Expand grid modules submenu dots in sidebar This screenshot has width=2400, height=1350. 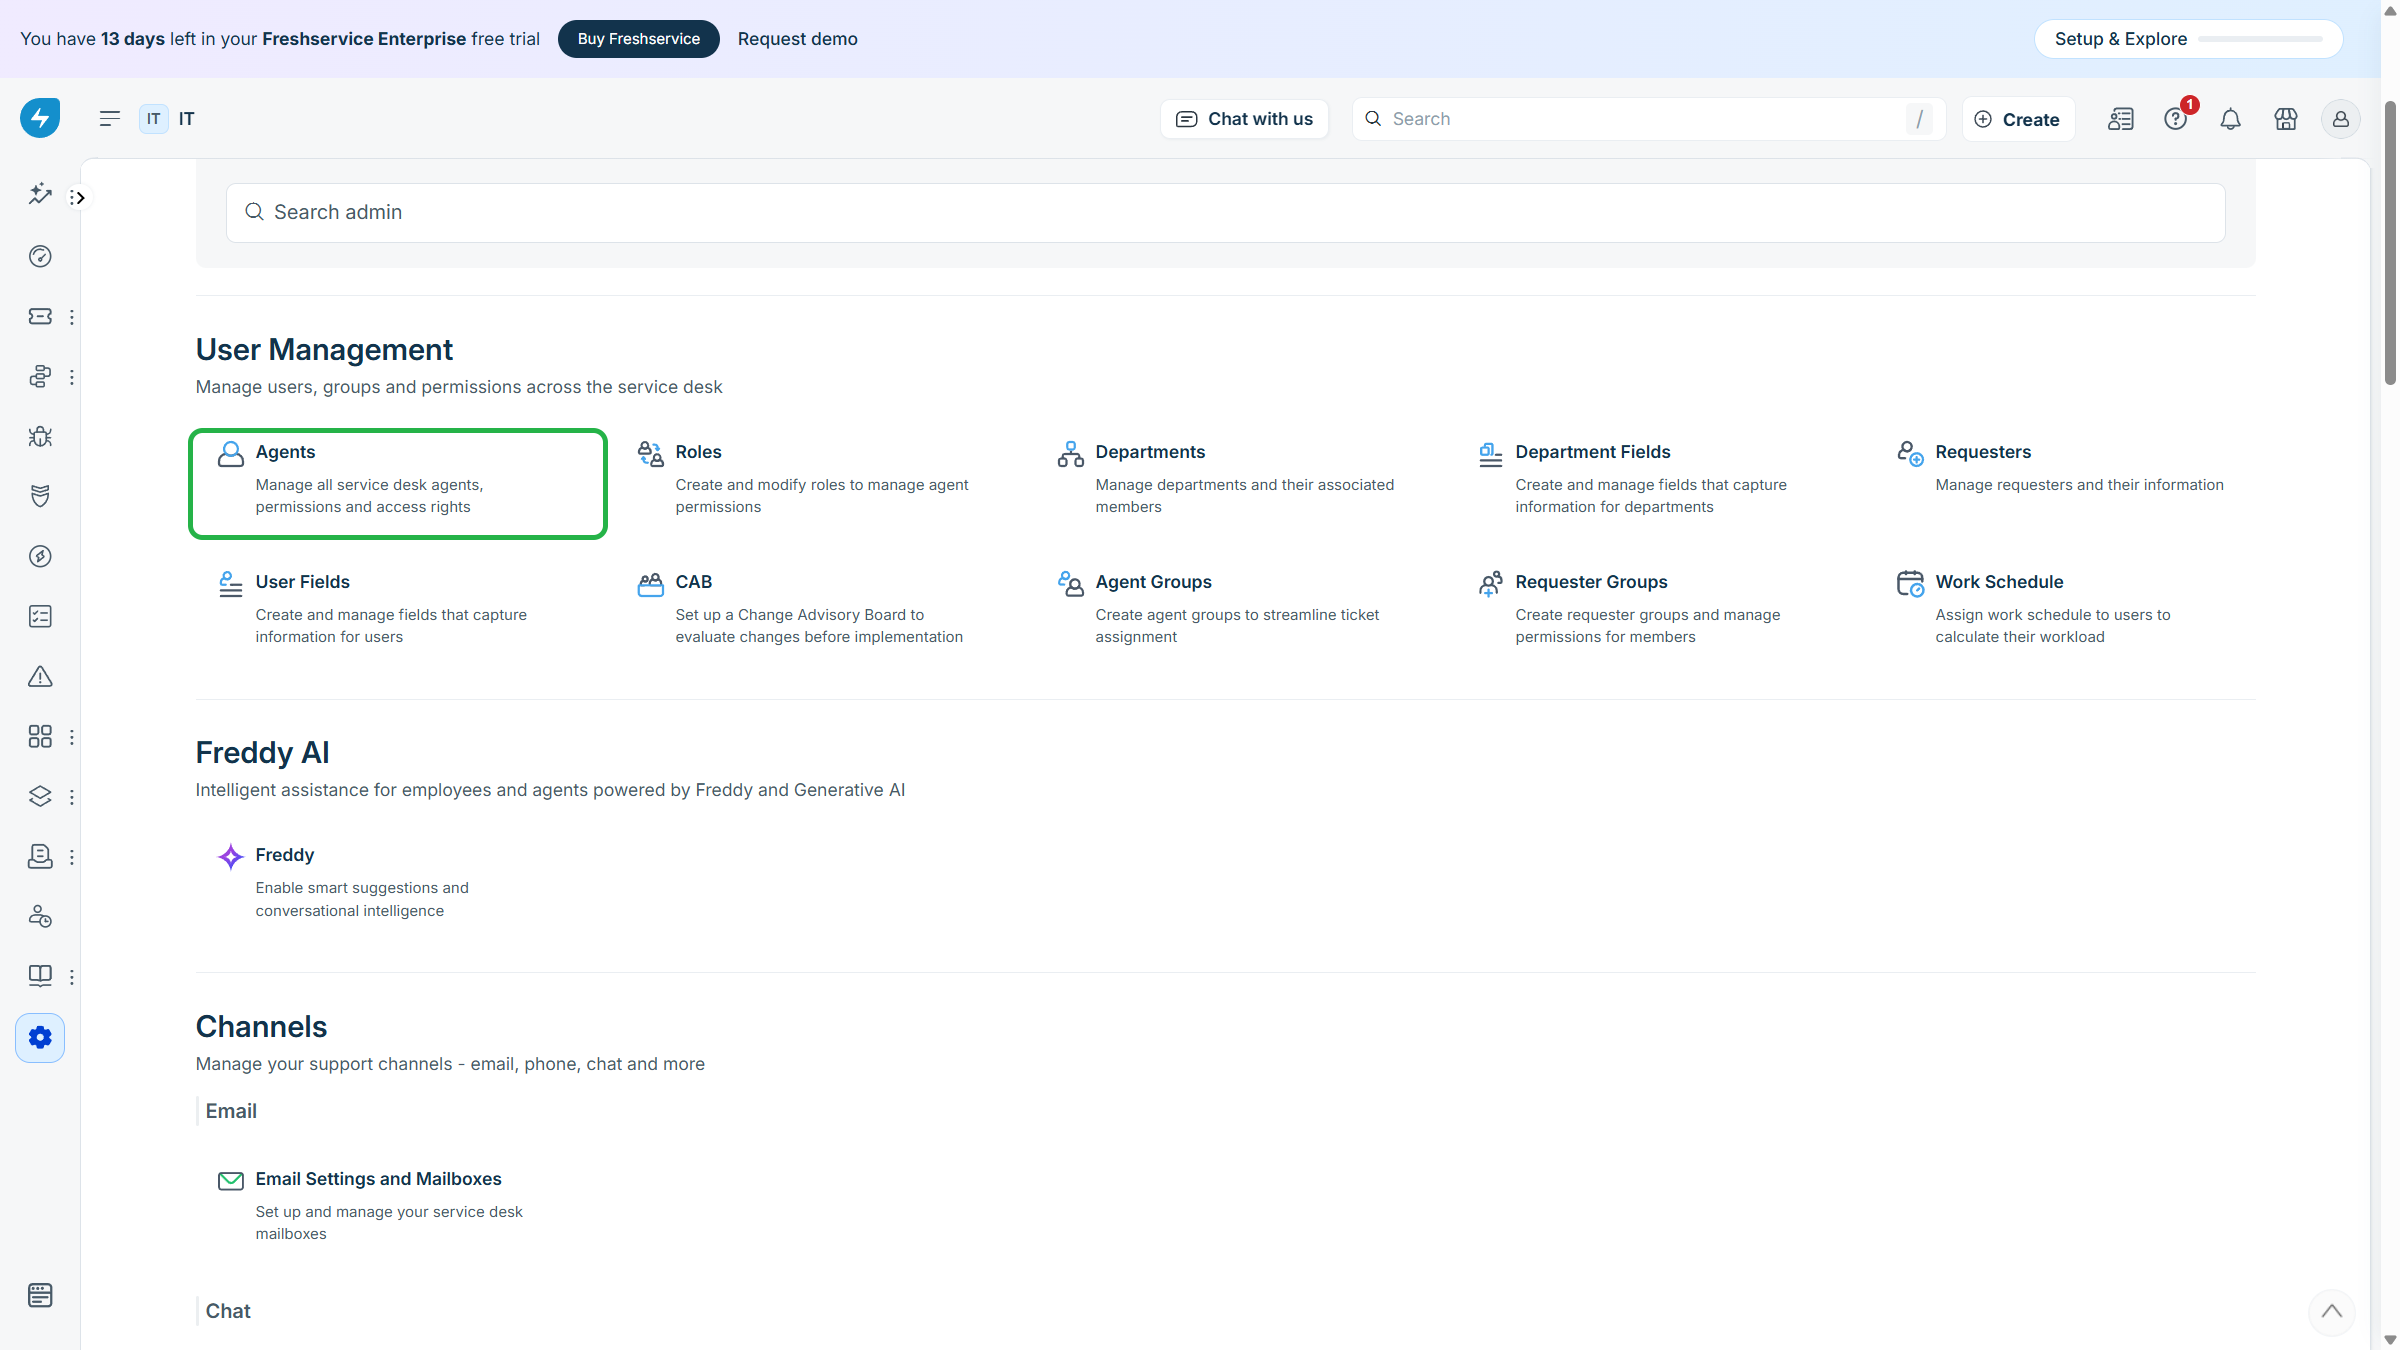click(x=71, y=737)
